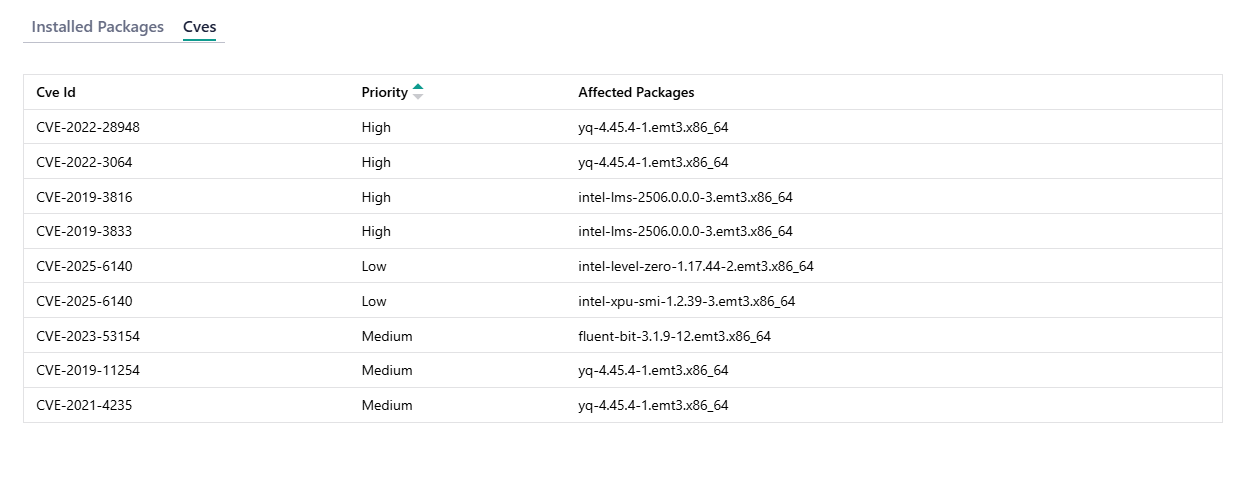Select the intel-lms package in the CVE-2019-3833 row
The width and height of the screenshot is (1245, 492).
pyautogui.click(x=685, y=231)
